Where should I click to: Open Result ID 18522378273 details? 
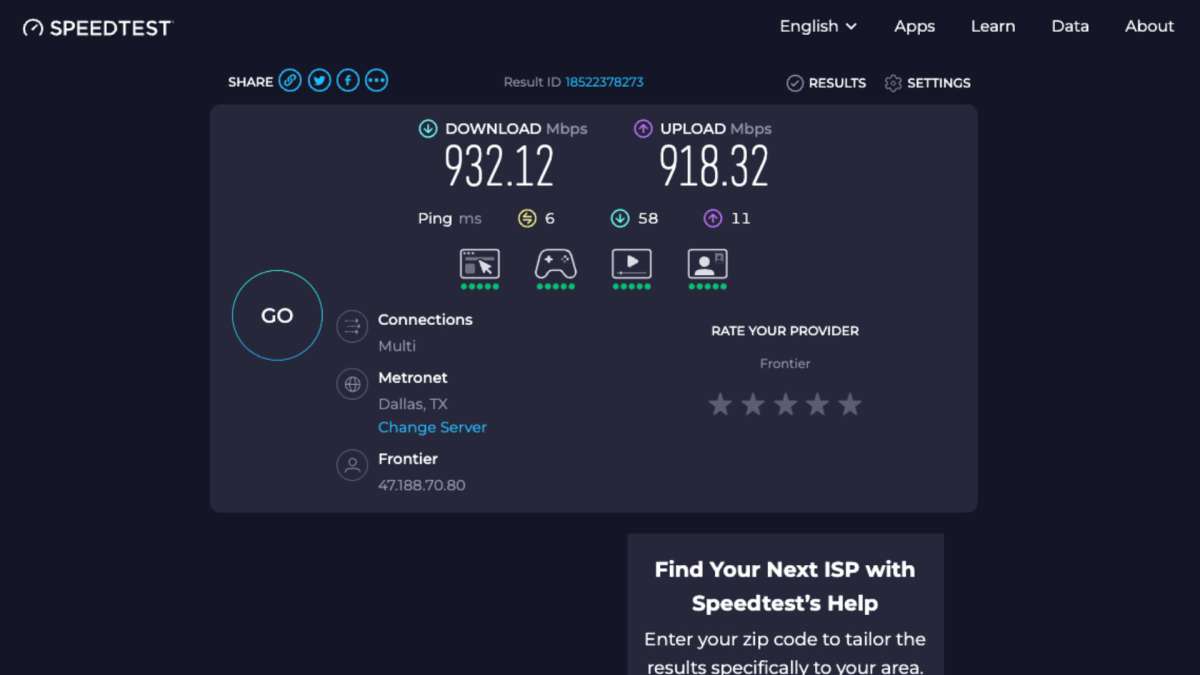pos(603,84)
